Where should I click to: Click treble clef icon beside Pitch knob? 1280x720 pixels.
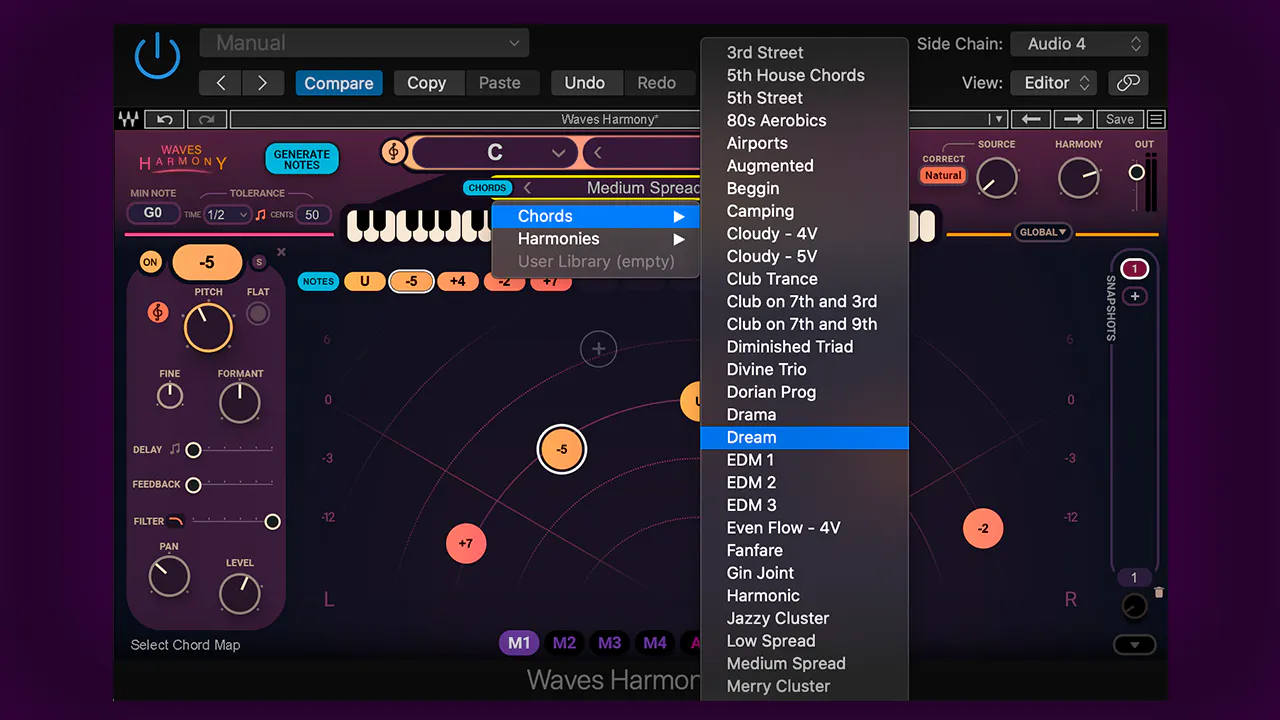click(x=158, y=312)
